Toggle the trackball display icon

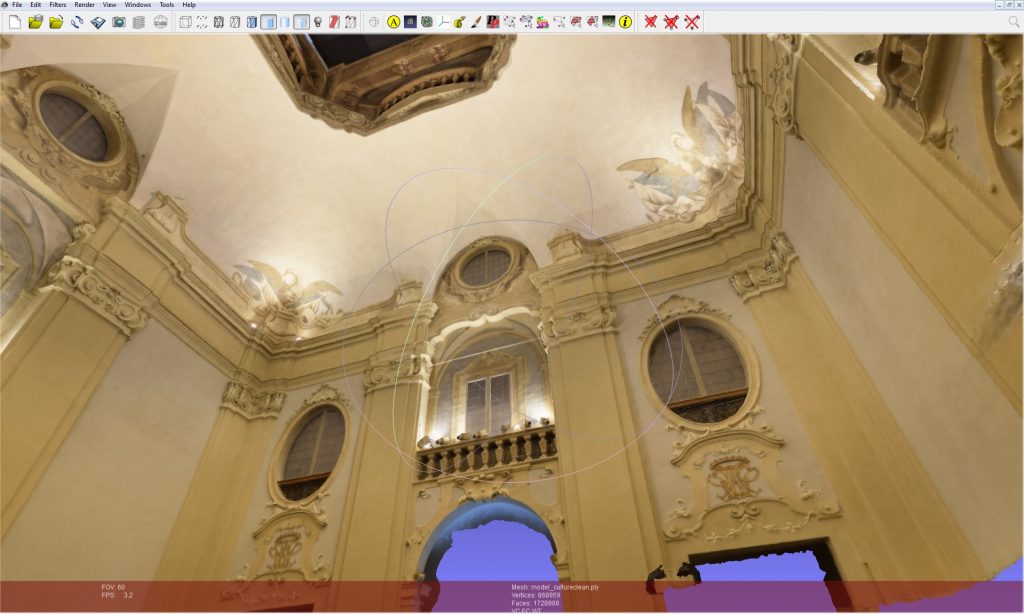tap(374, 21)
